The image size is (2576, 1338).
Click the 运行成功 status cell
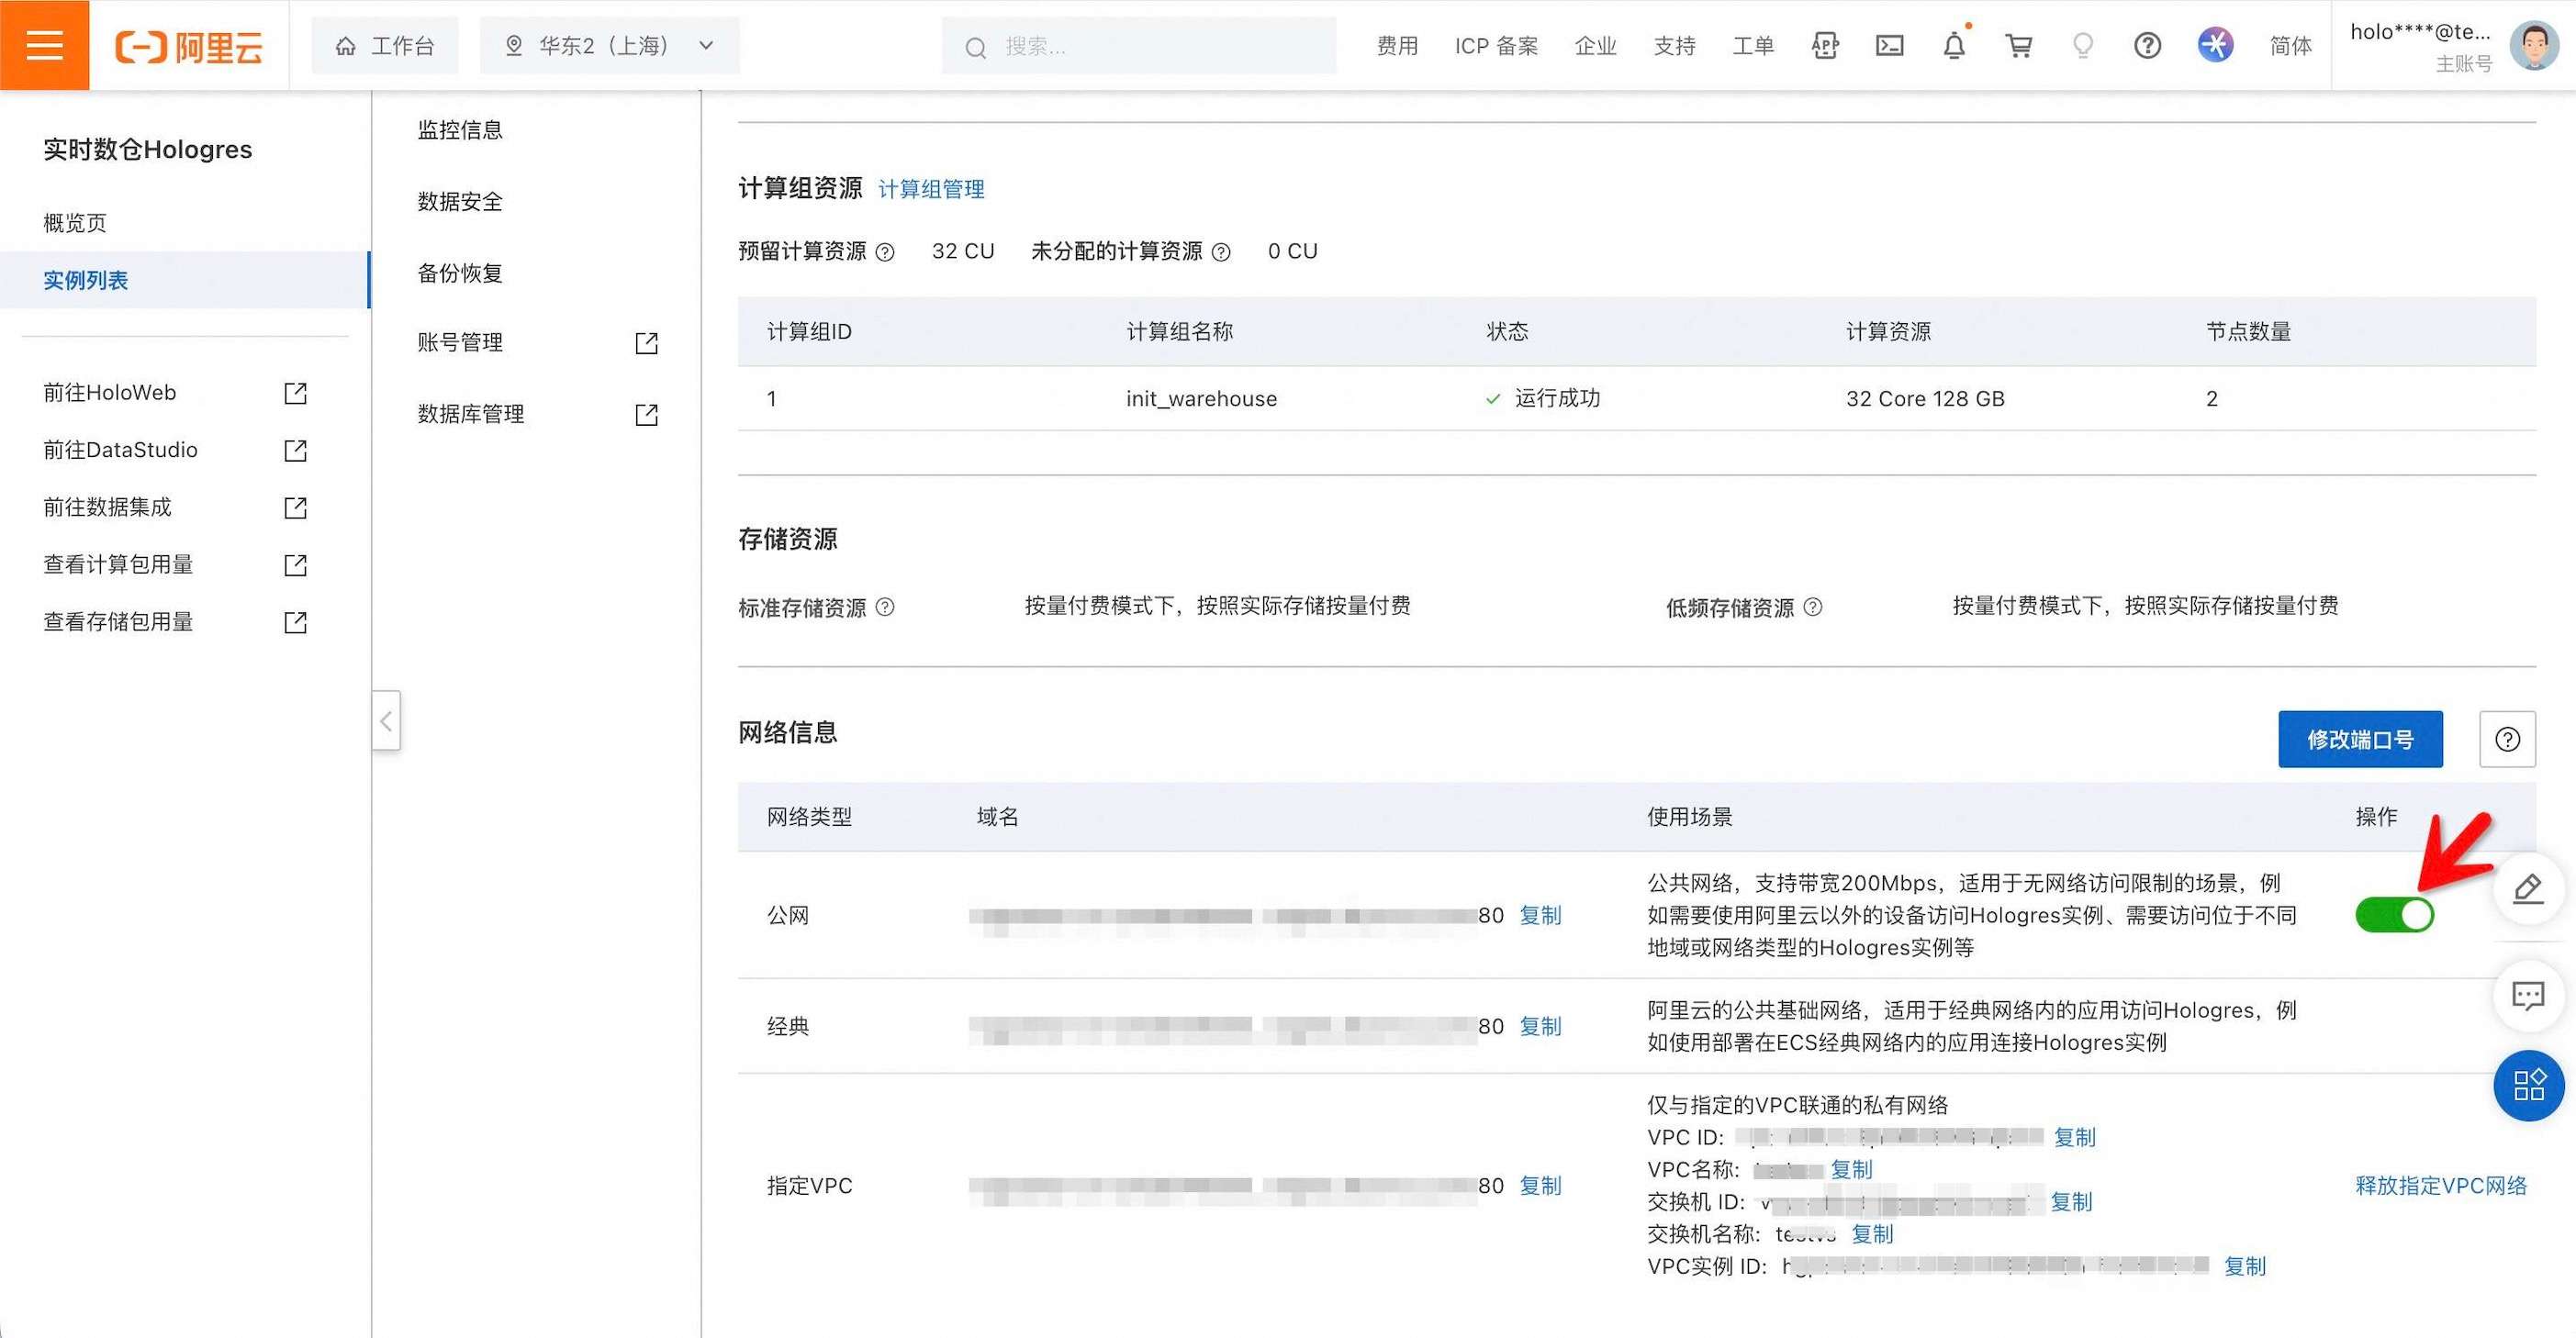point(1543,398)
